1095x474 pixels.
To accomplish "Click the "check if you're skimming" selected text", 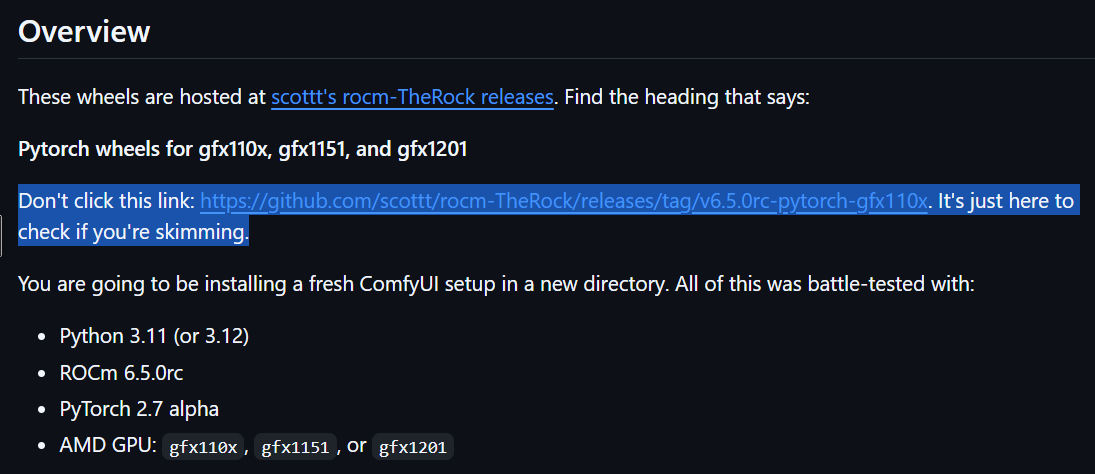I will pos(132,233).
